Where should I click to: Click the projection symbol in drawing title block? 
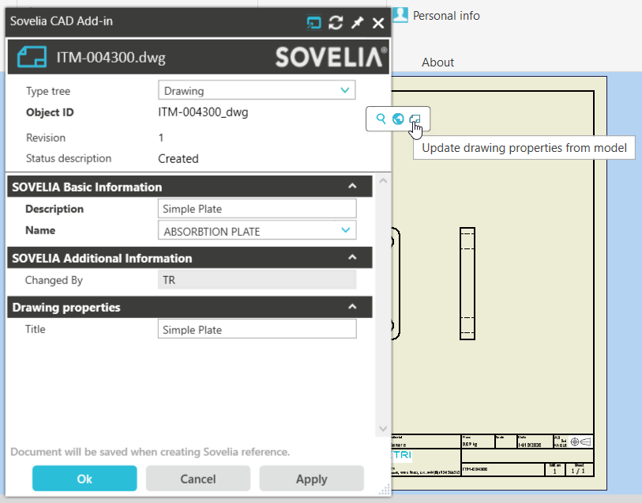click(x=581, y=442)
